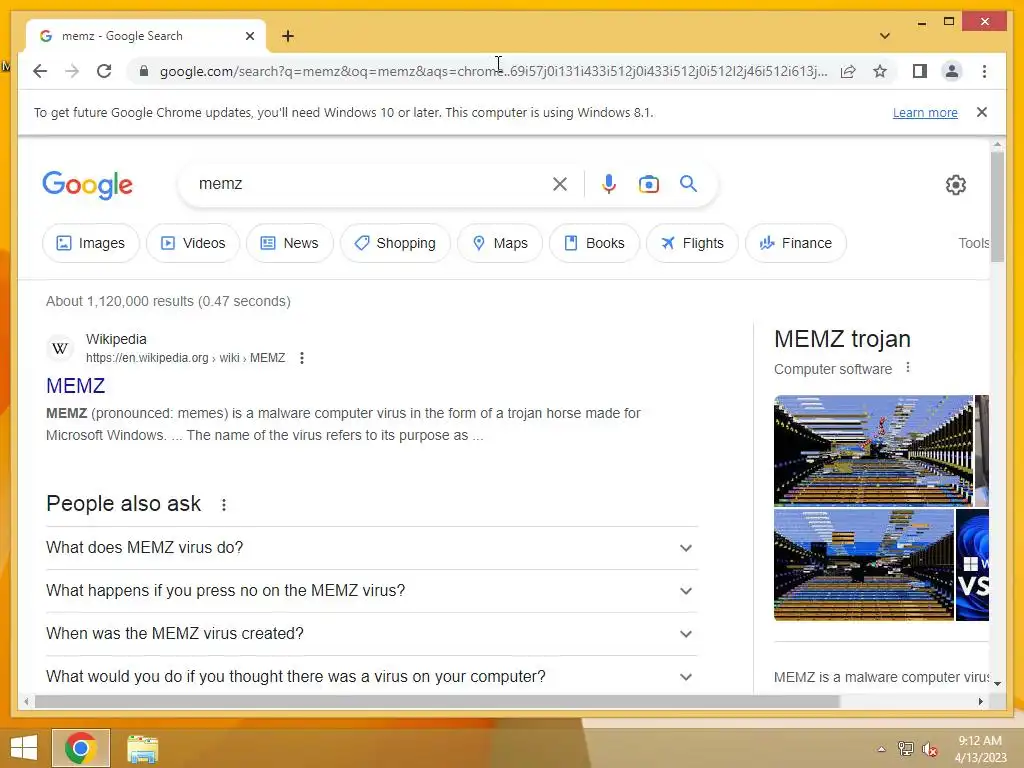The image size is (1024, 768).
Task: Expand What would you do if virus question
Action: point(372,677)
